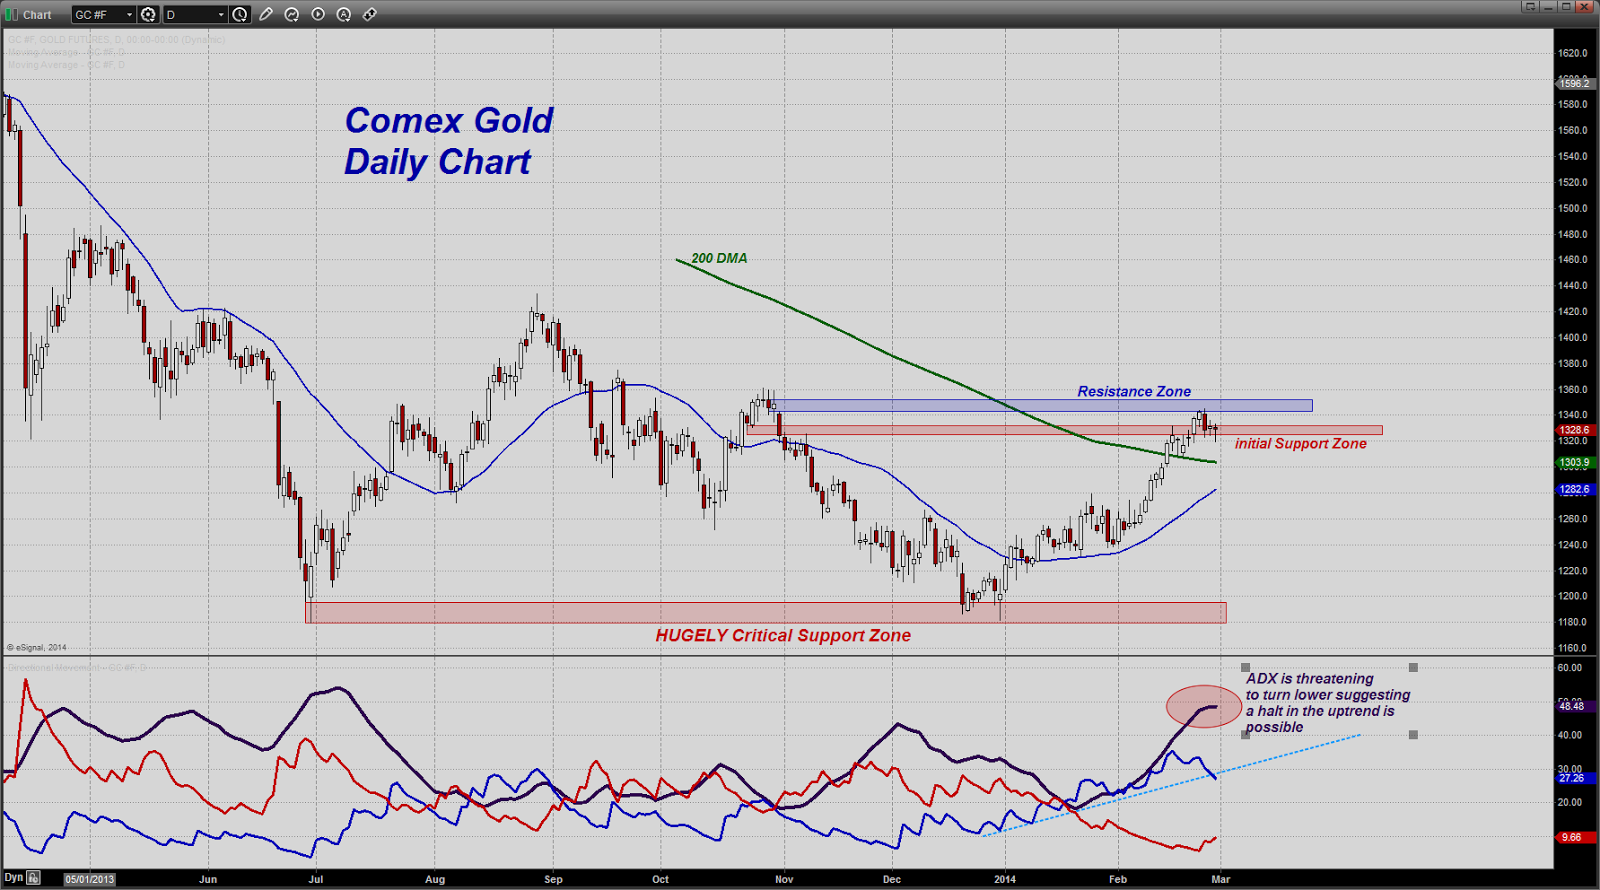
Task: Click the Chart title in the toolbar
Action: click(x=37, y=15)
